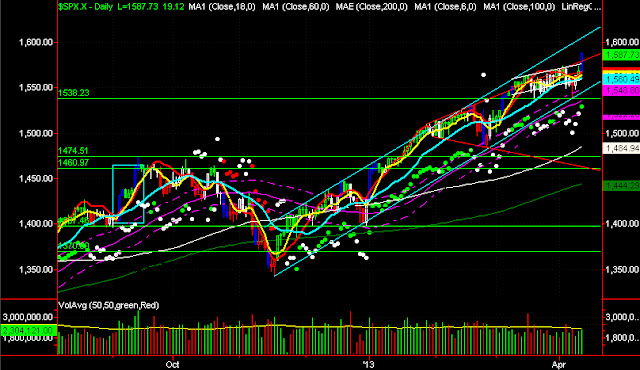Click the dark green 1,444.29 price tag
Screen dimensions: 640x370
tap(622, 186)
